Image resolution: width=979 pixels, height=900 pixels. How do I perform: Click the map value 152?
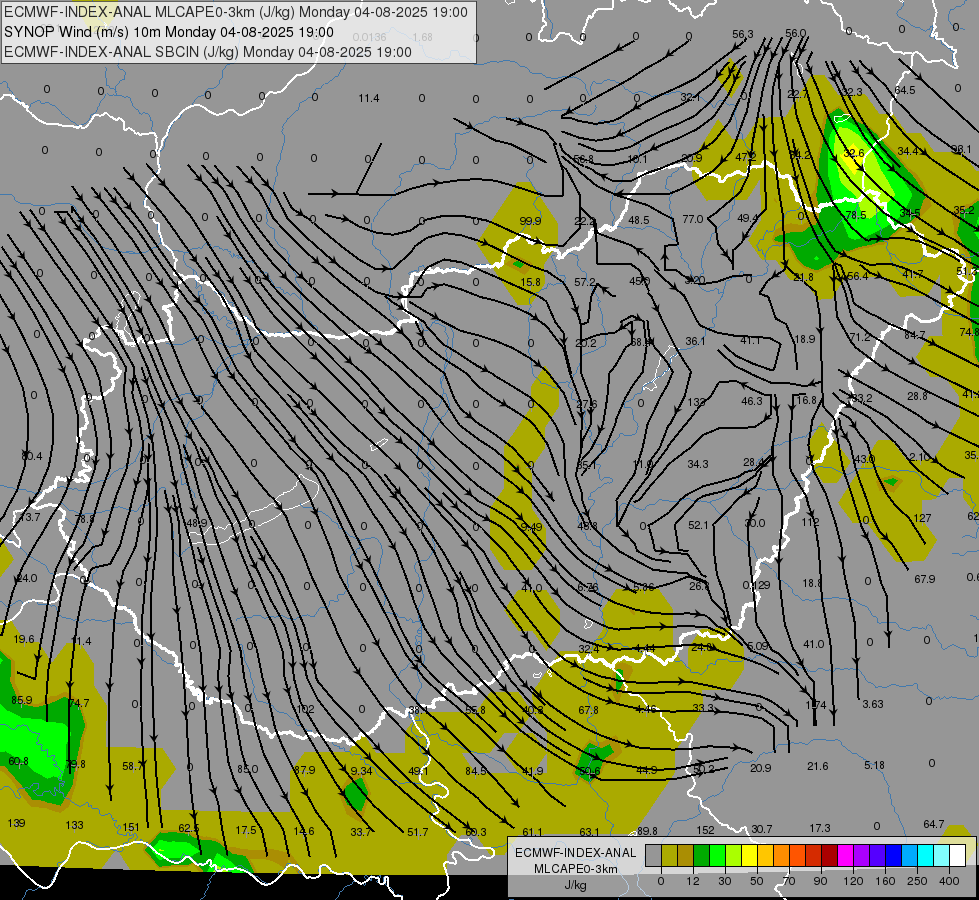pyautogui.click(x=705, y=830)
